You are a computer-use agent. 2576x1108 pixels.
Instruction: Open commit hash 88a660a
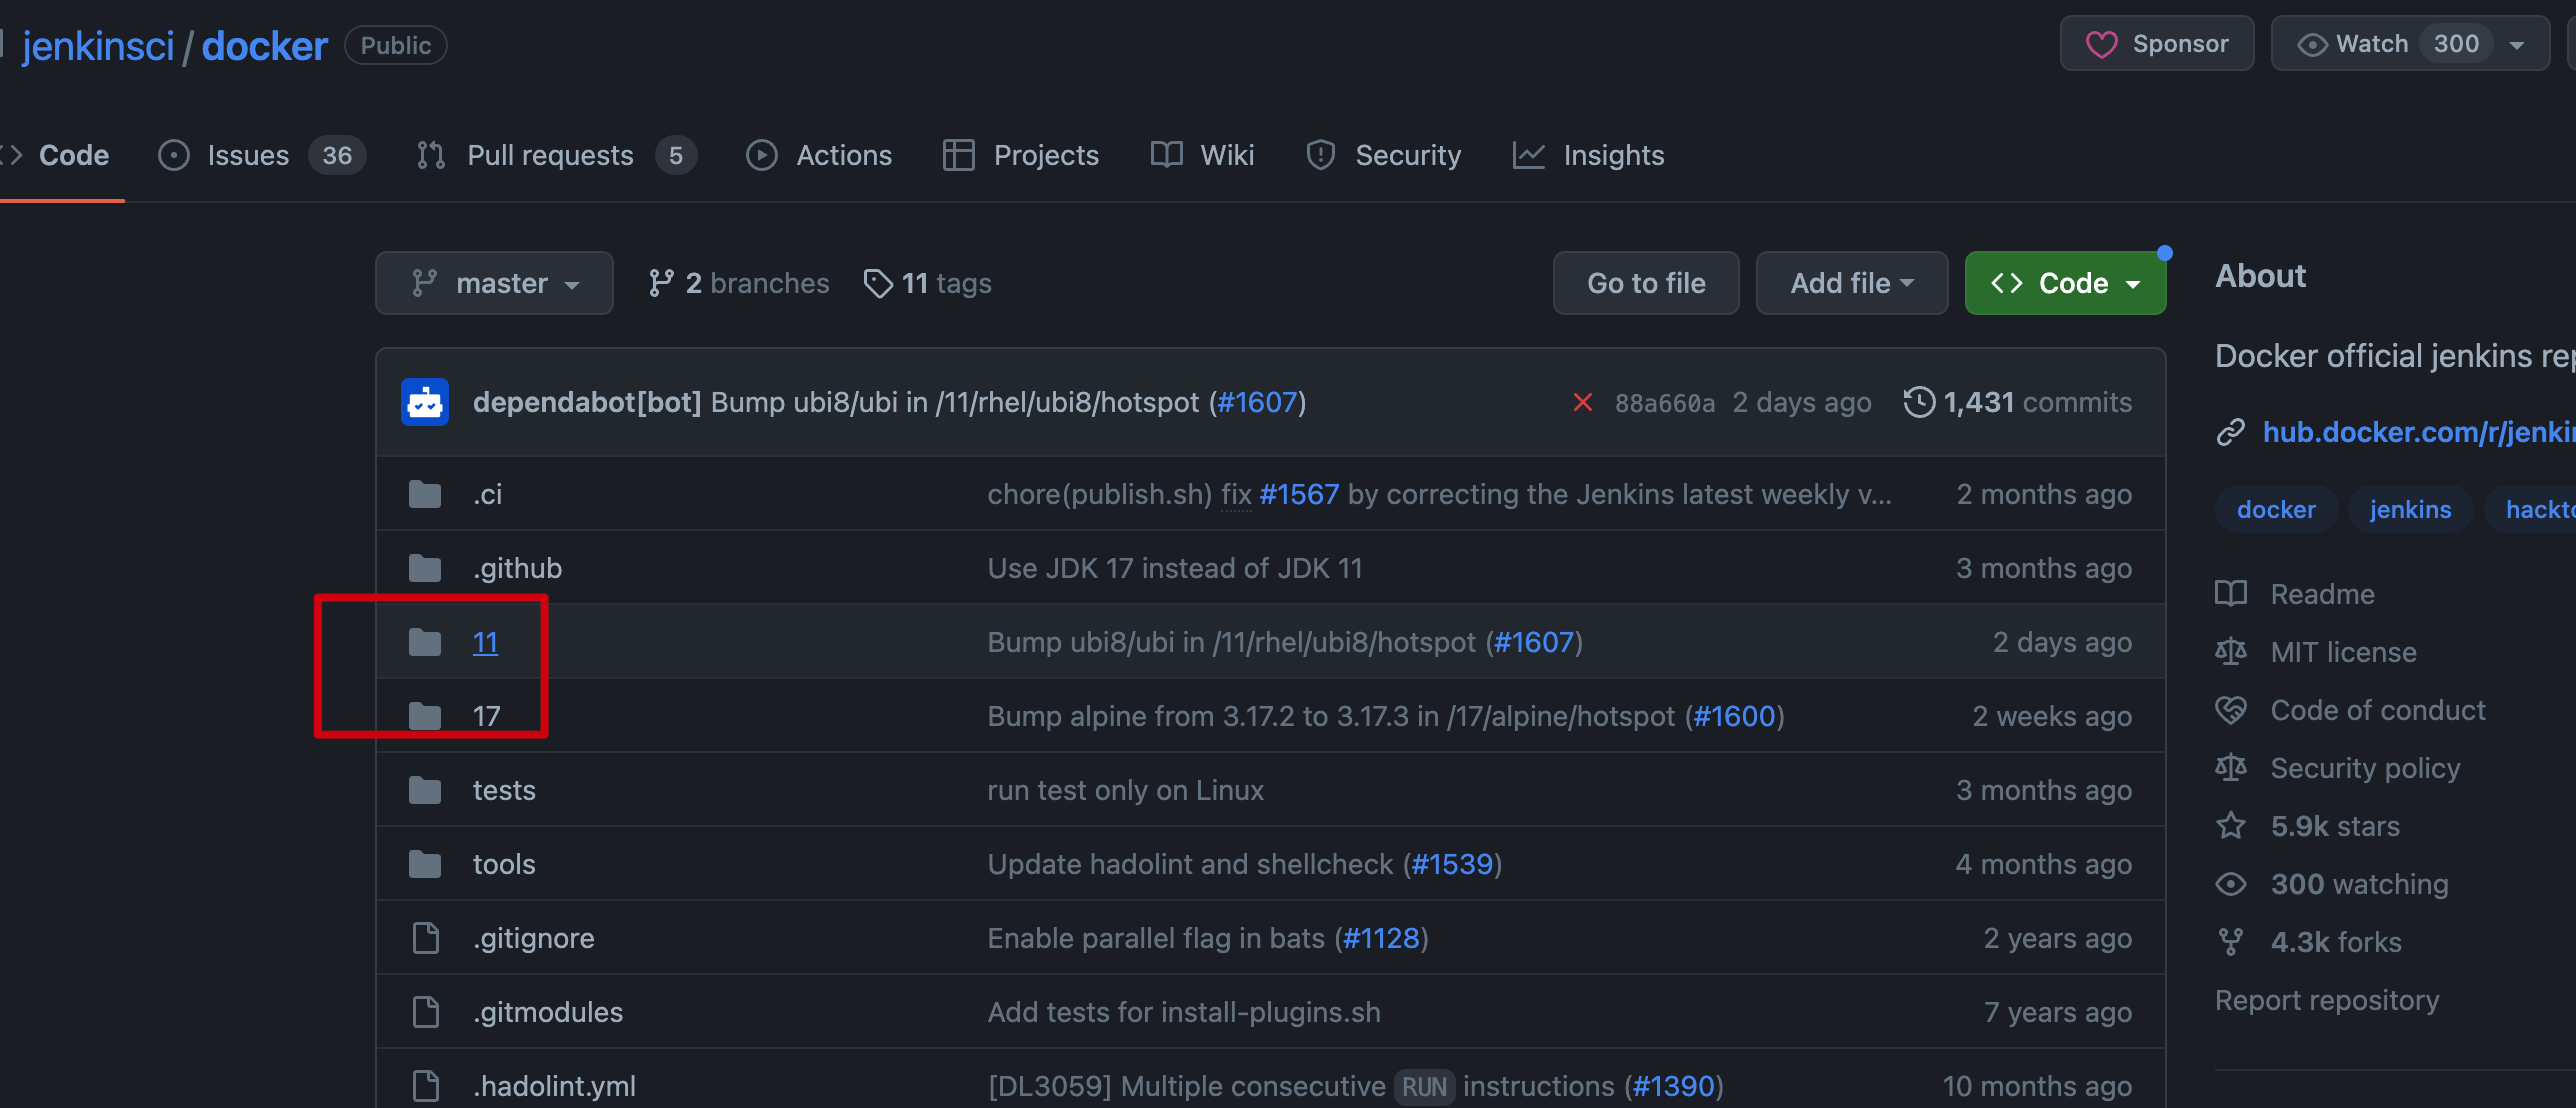coord(1665,403)
